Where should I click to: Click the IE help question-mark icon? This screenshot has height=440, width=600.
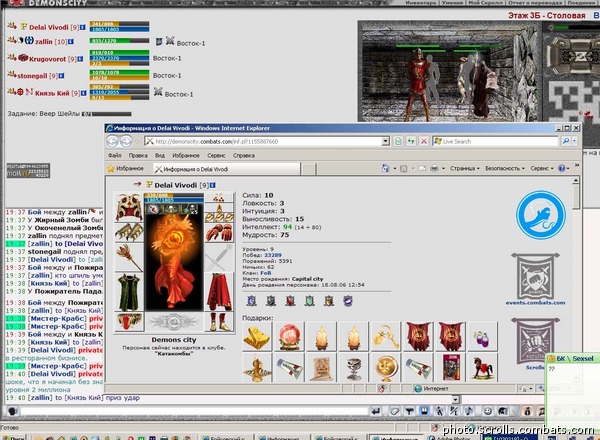tap(561, 168)
